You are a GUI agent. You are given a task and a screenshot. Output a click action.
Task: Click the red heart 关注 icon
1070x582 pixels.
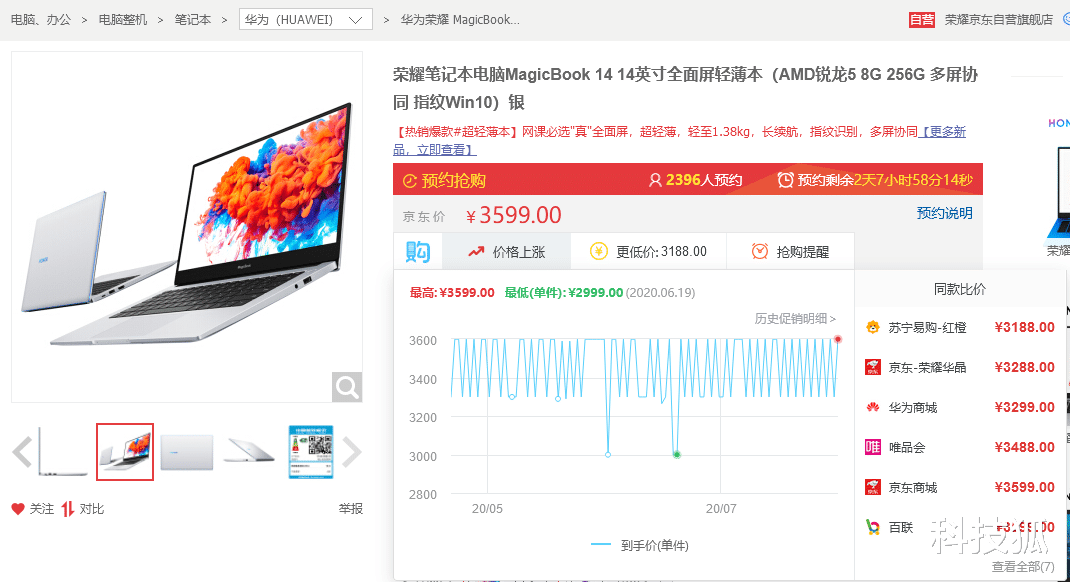(x=18, y=509)
